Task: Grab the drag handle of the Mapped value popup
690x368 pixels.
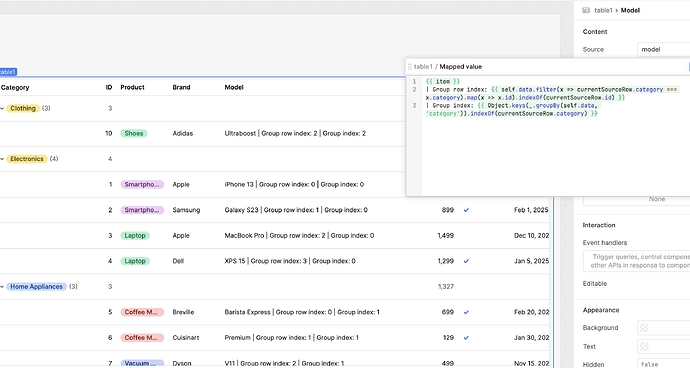Action: tap(410, 67)
